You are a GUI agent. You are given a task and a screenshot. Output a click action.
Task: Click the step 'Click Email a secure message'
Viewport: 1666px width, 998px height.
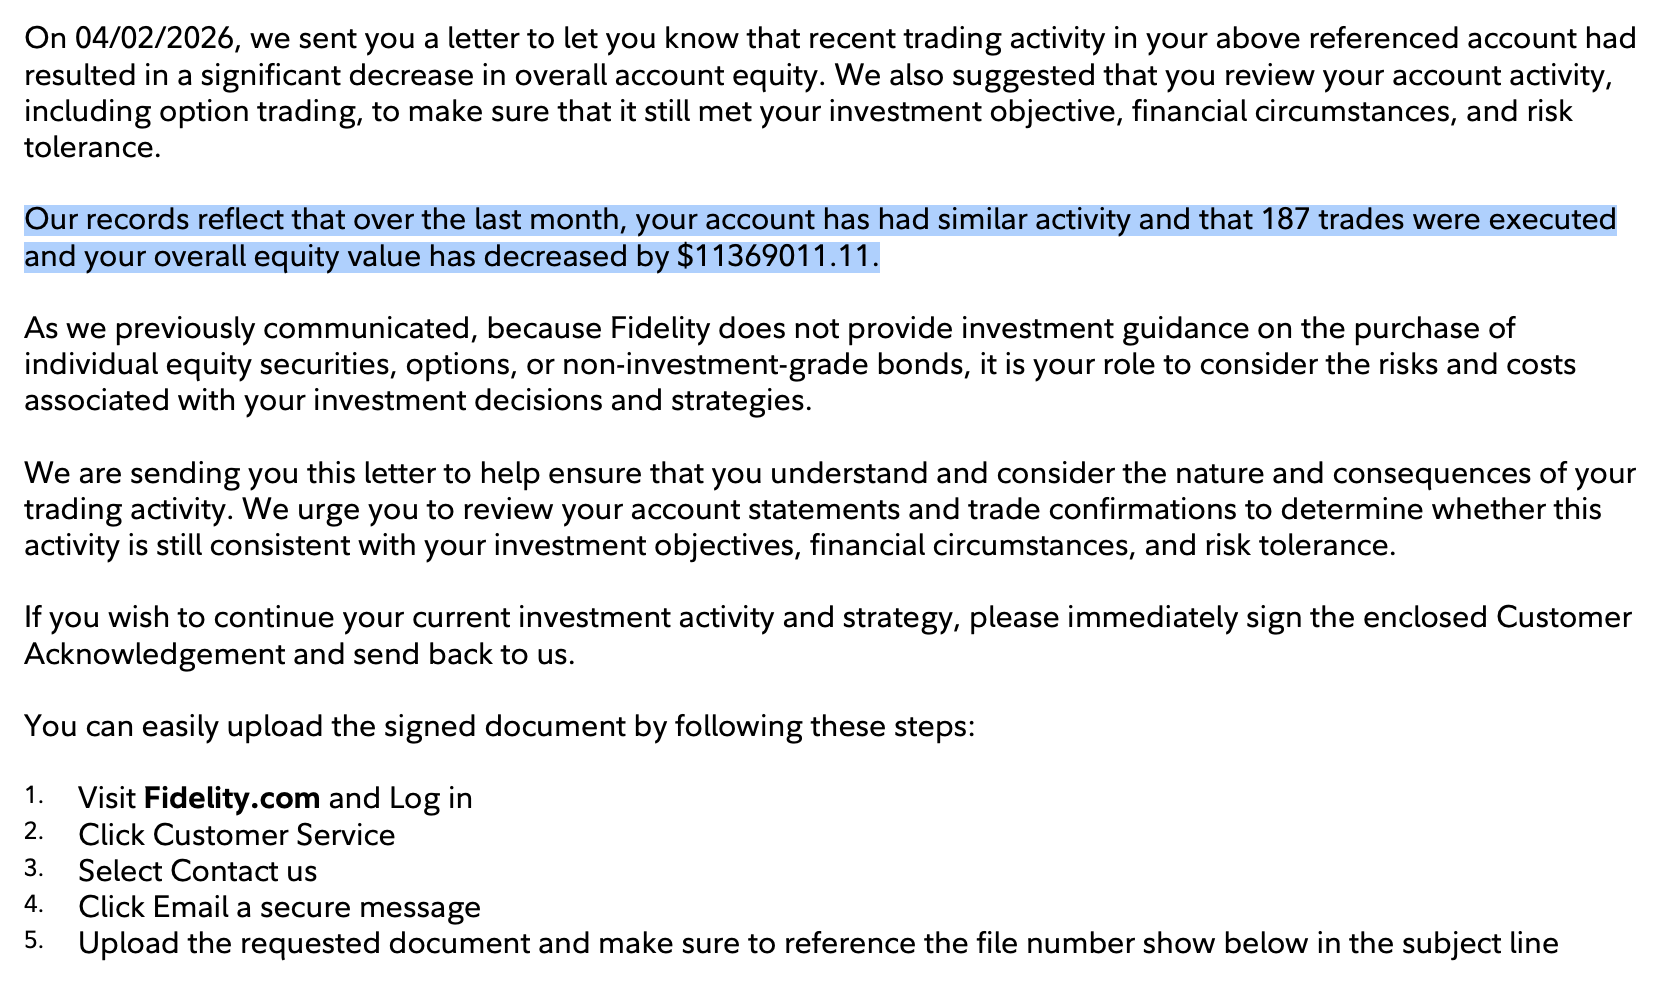(x=280, y=907)
